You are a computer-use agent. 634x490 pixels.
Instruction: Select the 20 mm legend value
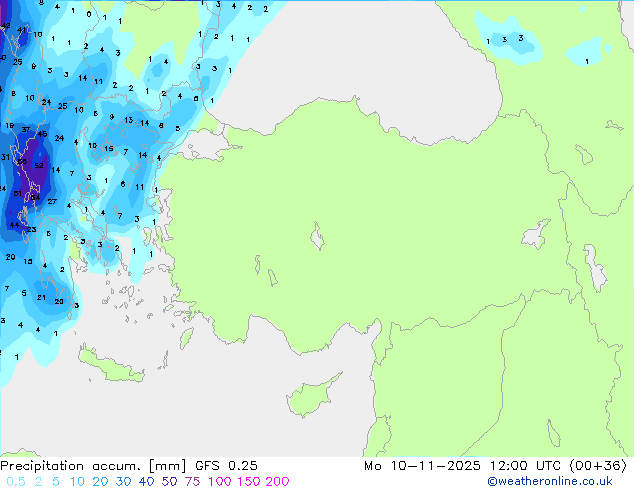tap(100, 481)
